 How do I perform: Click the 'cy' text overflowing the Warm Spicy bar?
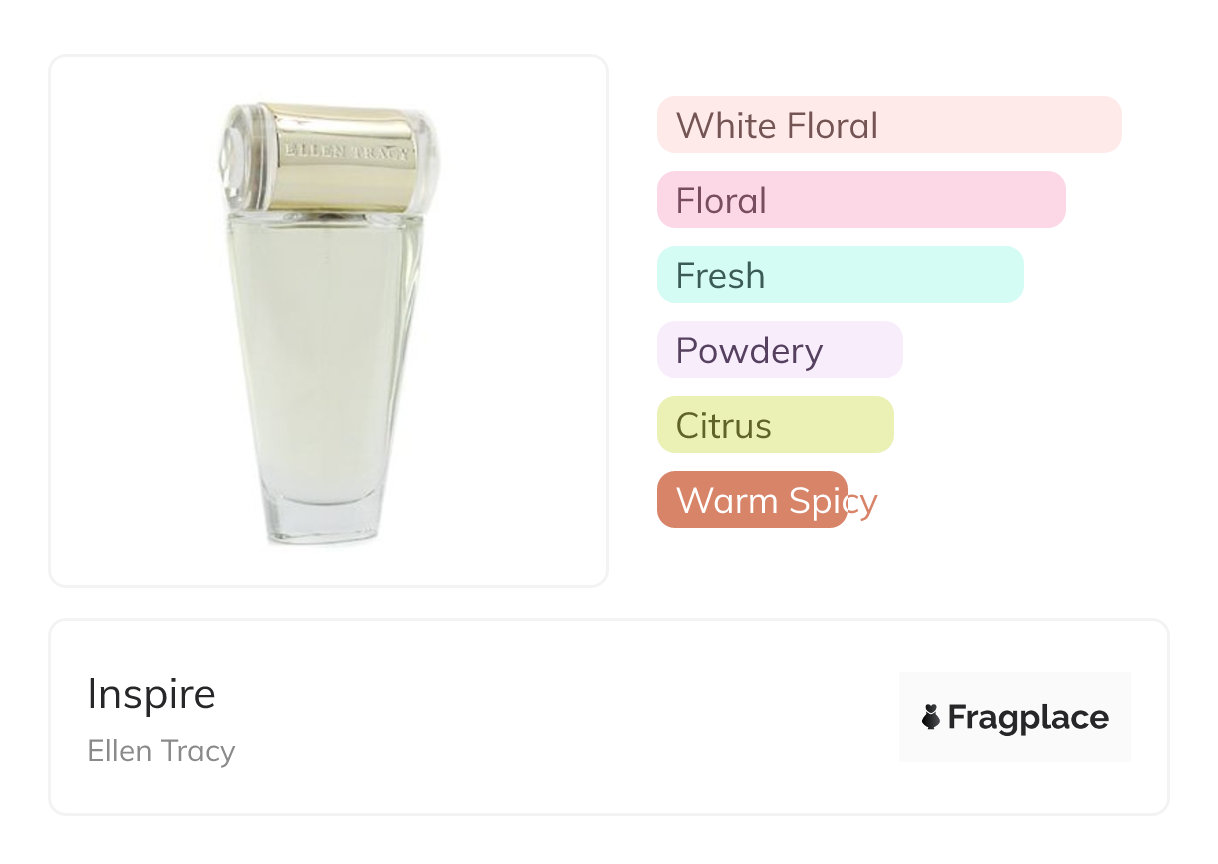tap(862, 501)
